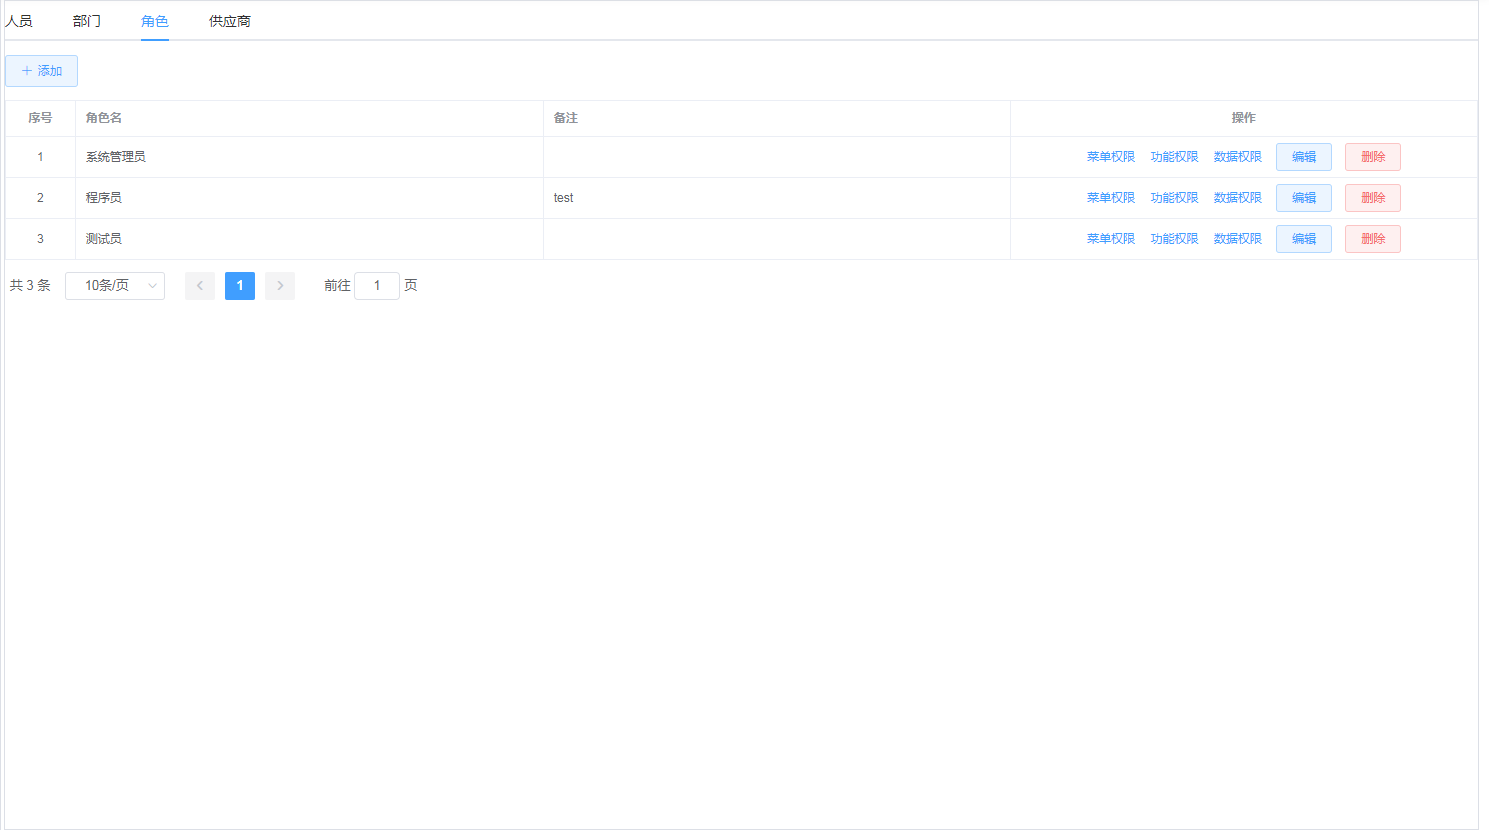
Task: Open the 供应商 tab
Action: pyautogui.click(x=229, y=21)
